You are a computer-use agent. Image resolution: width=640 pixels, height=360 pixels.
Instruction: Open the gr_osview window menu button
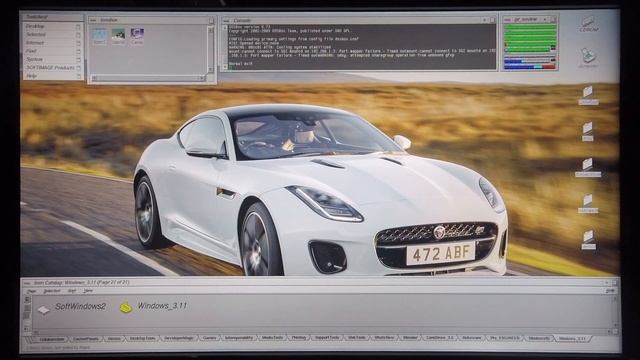pos(507,20)
